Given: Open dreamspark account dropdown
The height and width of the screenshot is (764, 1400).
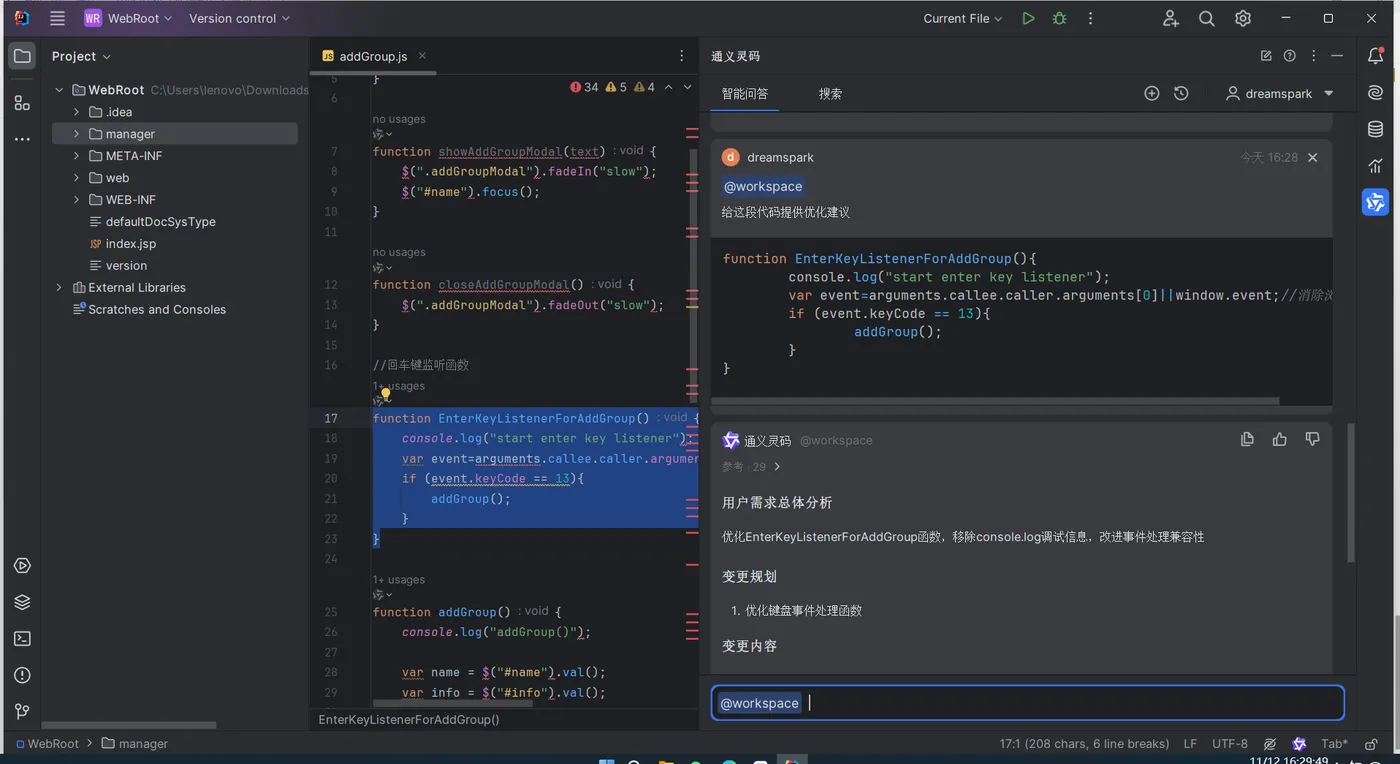Looking at the screenshot, I should click(1280, 93).
